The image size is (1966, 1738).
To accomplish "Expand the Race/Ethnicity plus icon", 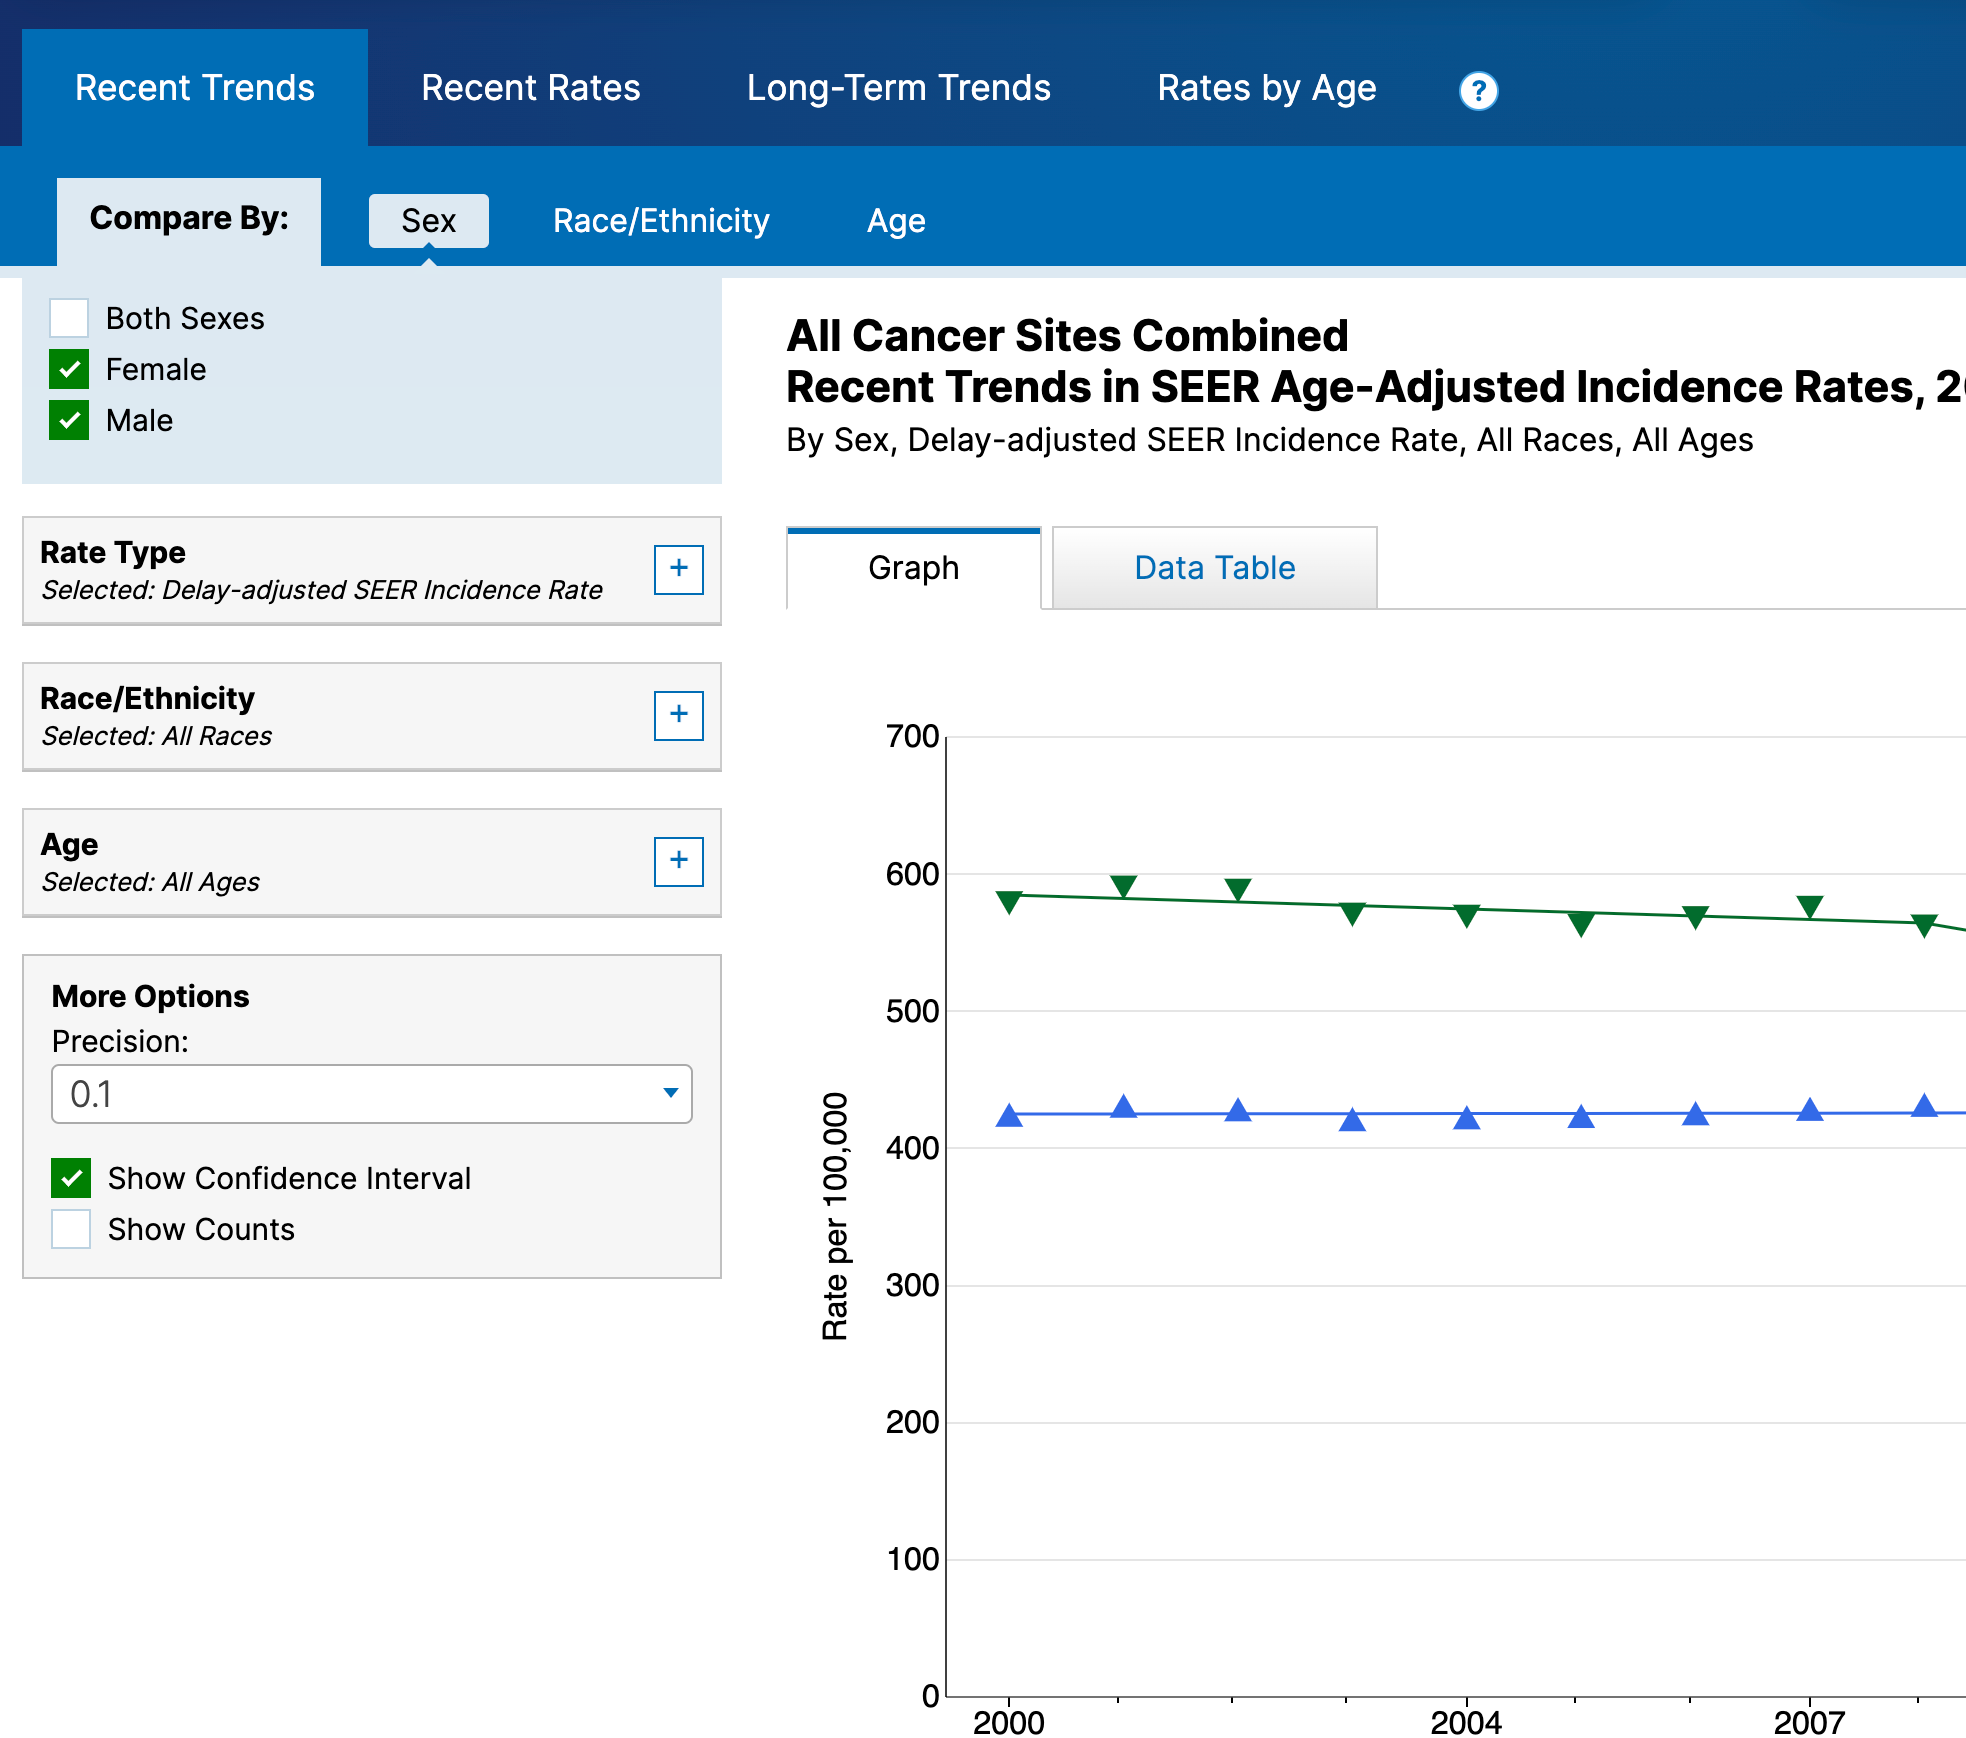I will click(678, 715).
